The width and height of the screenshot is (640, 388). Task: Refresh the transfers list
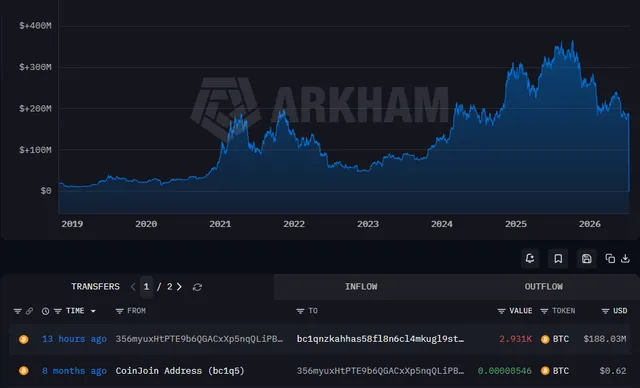pyautogui.click(x=197, y=287)
